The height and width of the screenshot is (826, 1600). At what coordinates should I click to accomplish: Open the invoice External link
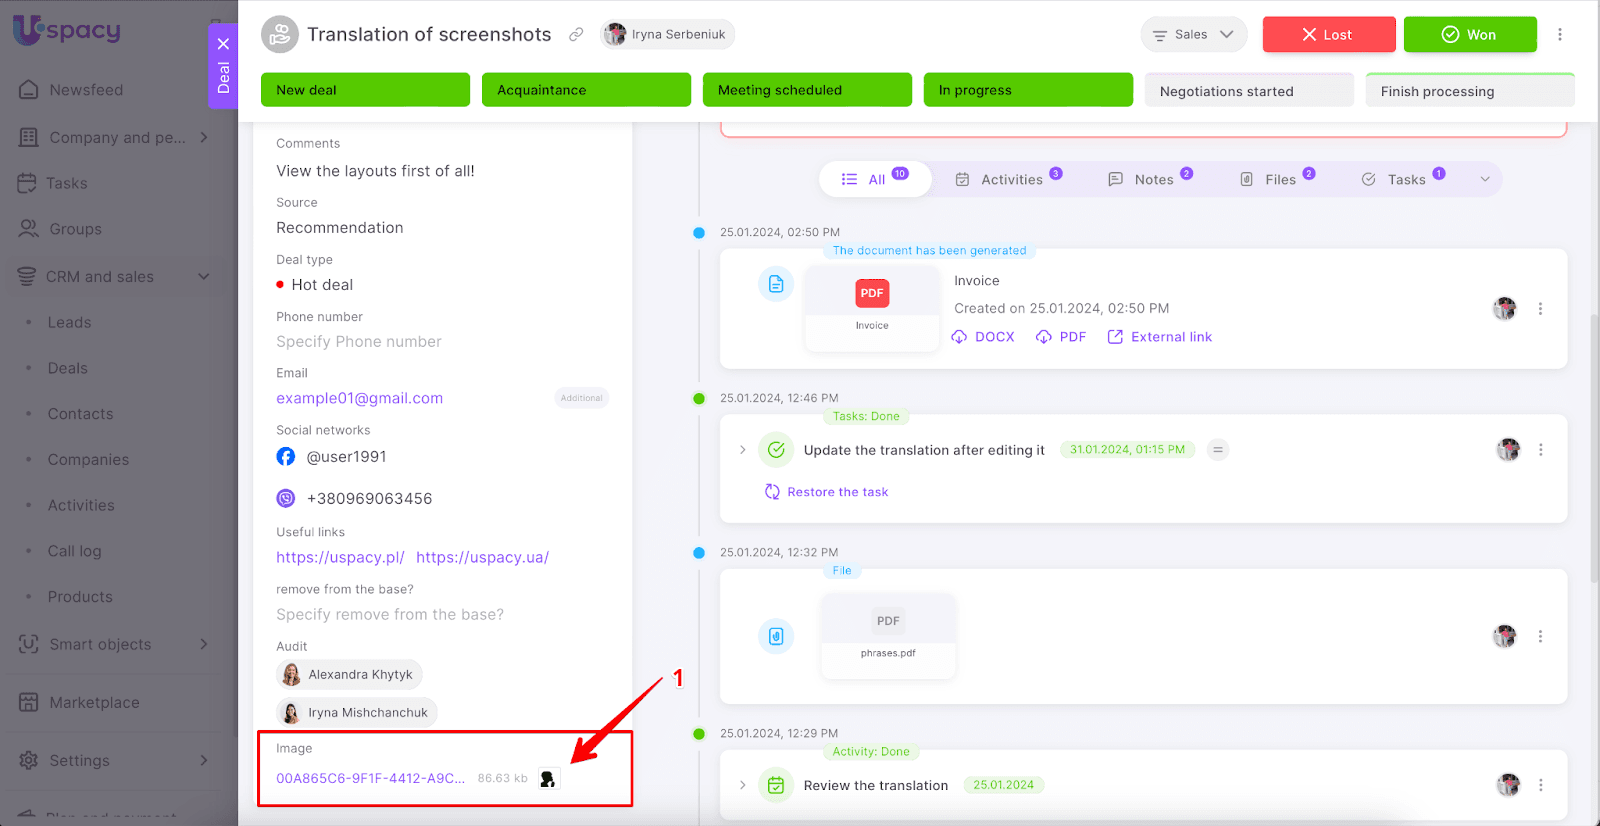pos(1160,337)
